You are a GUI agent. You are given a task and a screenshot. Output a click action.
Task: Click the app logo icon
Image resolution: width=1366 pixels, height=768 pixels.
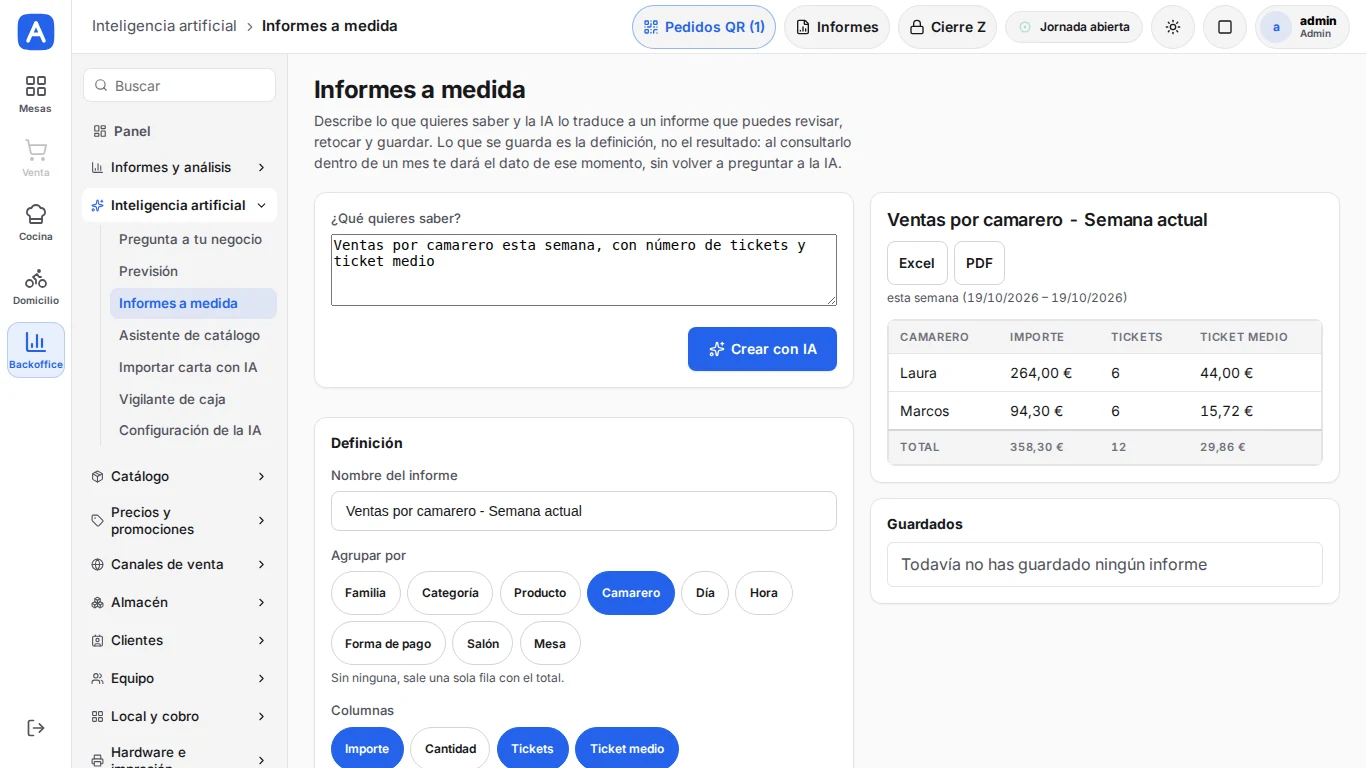point(36,32)
